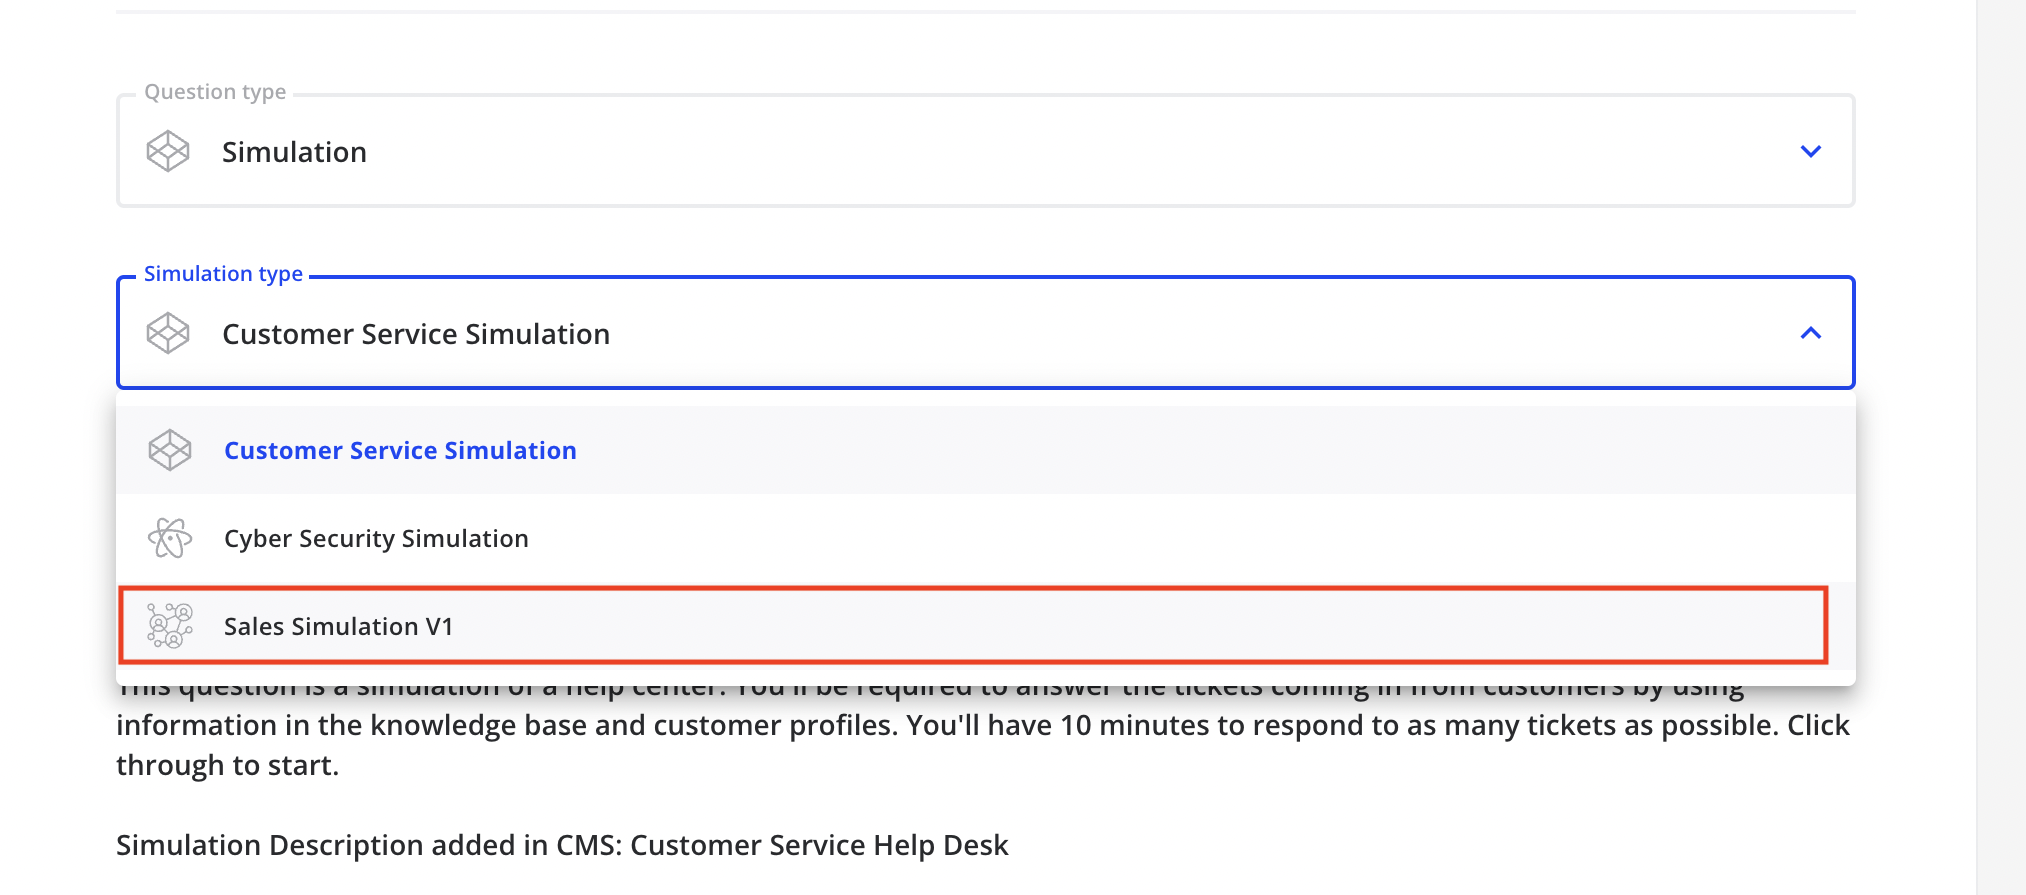Click the network icon for Sales Simulation V1
This screenshot has height=895, width=2026.
170,626
